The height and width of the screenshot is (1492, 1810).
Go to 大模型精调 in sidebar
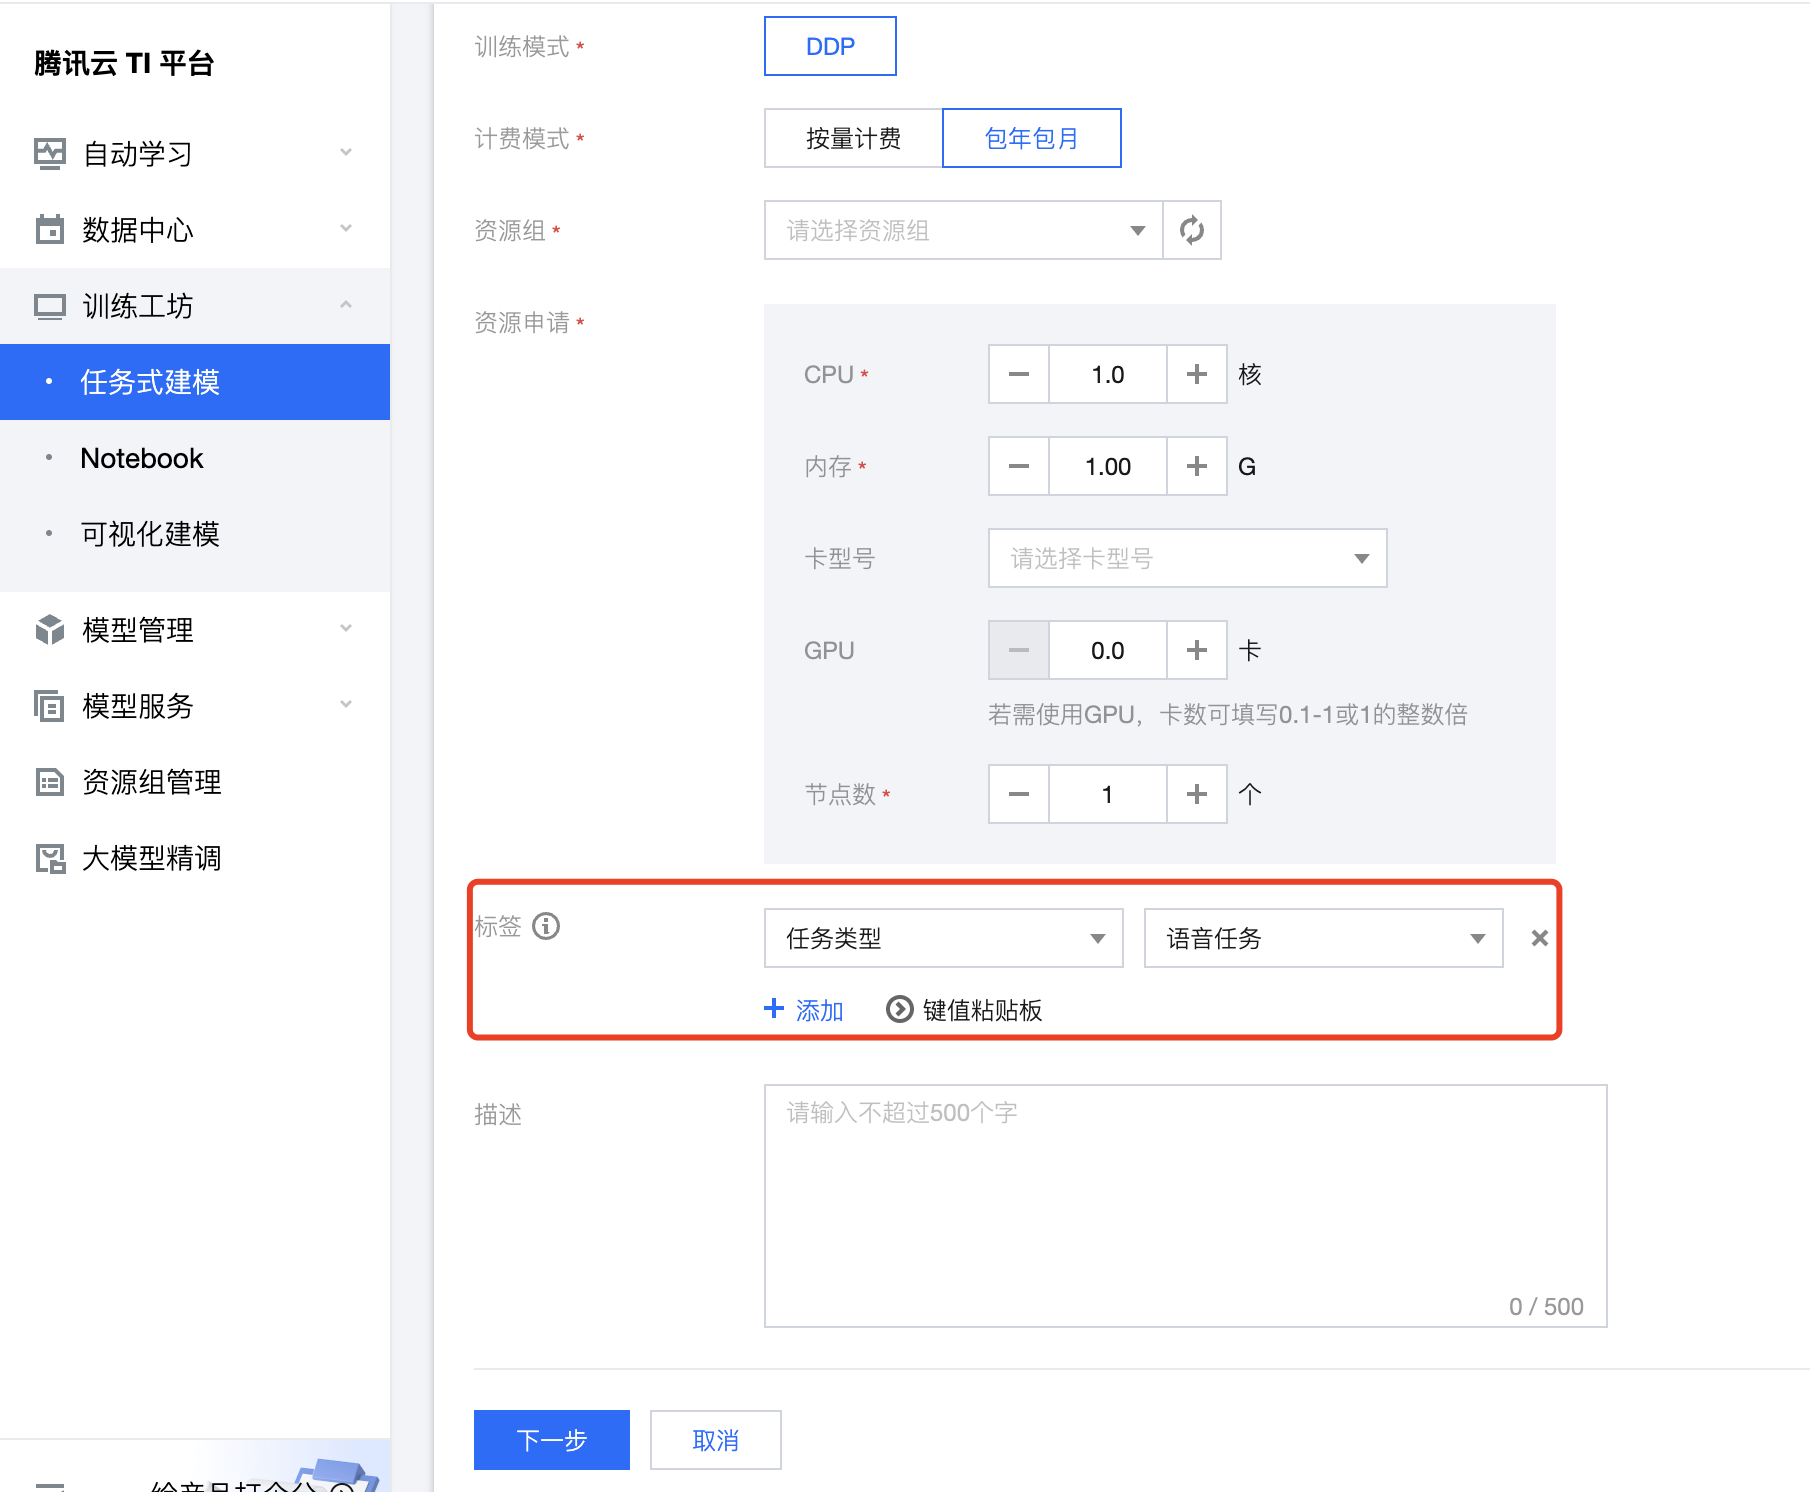pos(151,858)
